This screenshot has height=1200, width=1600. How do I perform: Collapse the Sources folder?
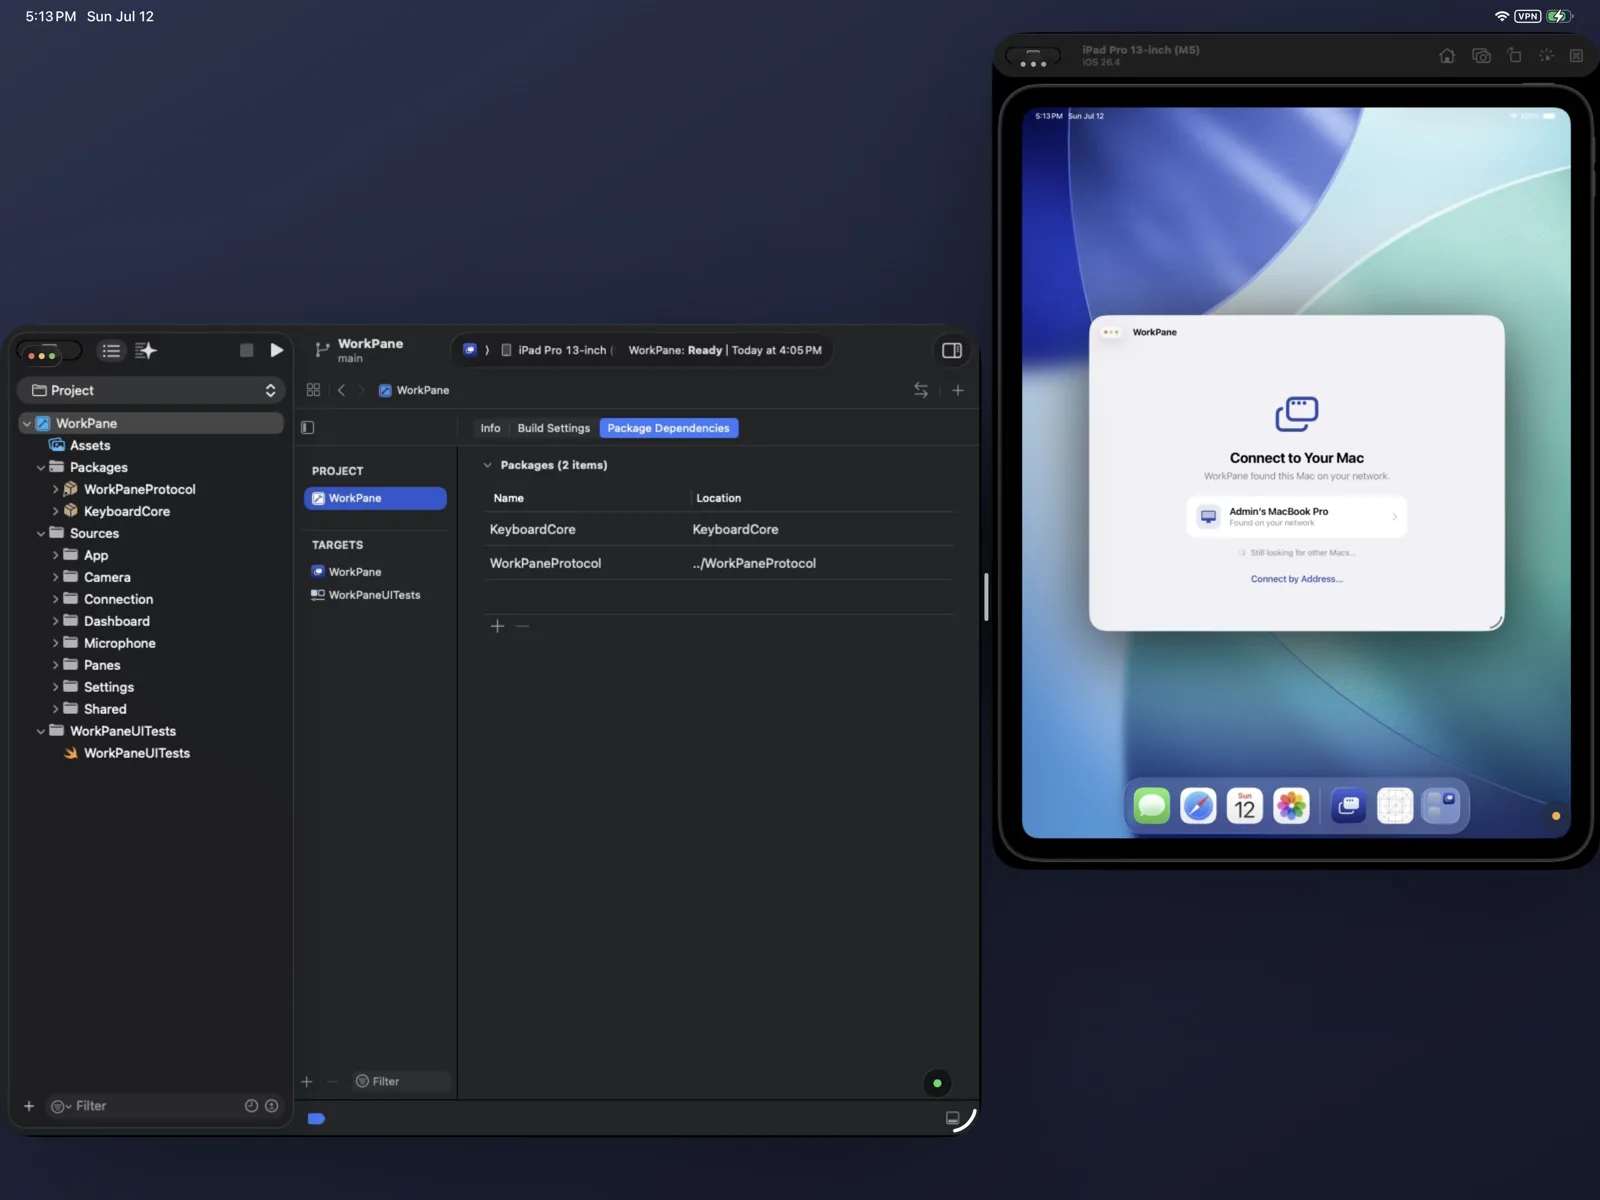pyautogui.click(x=40, y=533)
